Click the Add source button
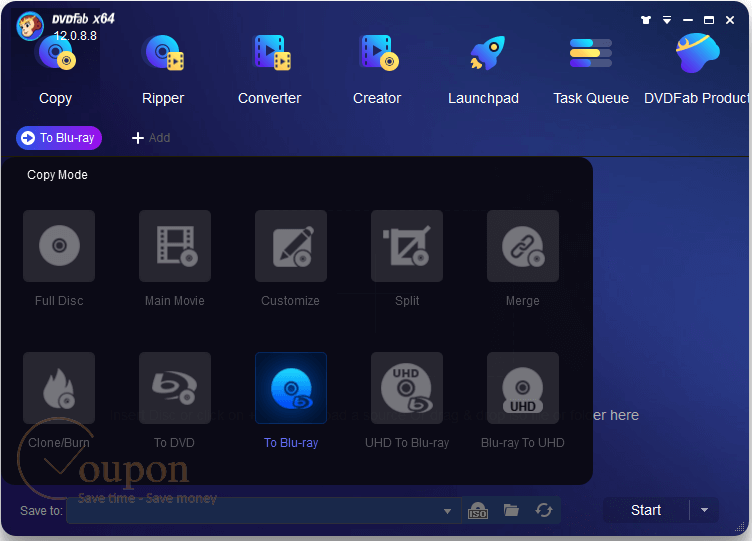Viewport: 752px width, 541px height. point(151,138)
